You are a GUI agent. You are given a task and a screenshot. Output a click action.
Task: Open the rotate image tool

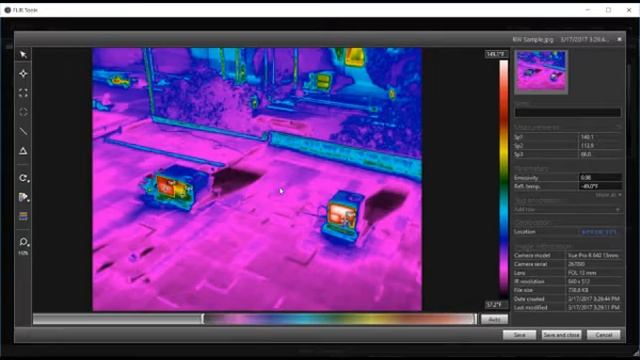click(23, 178)
